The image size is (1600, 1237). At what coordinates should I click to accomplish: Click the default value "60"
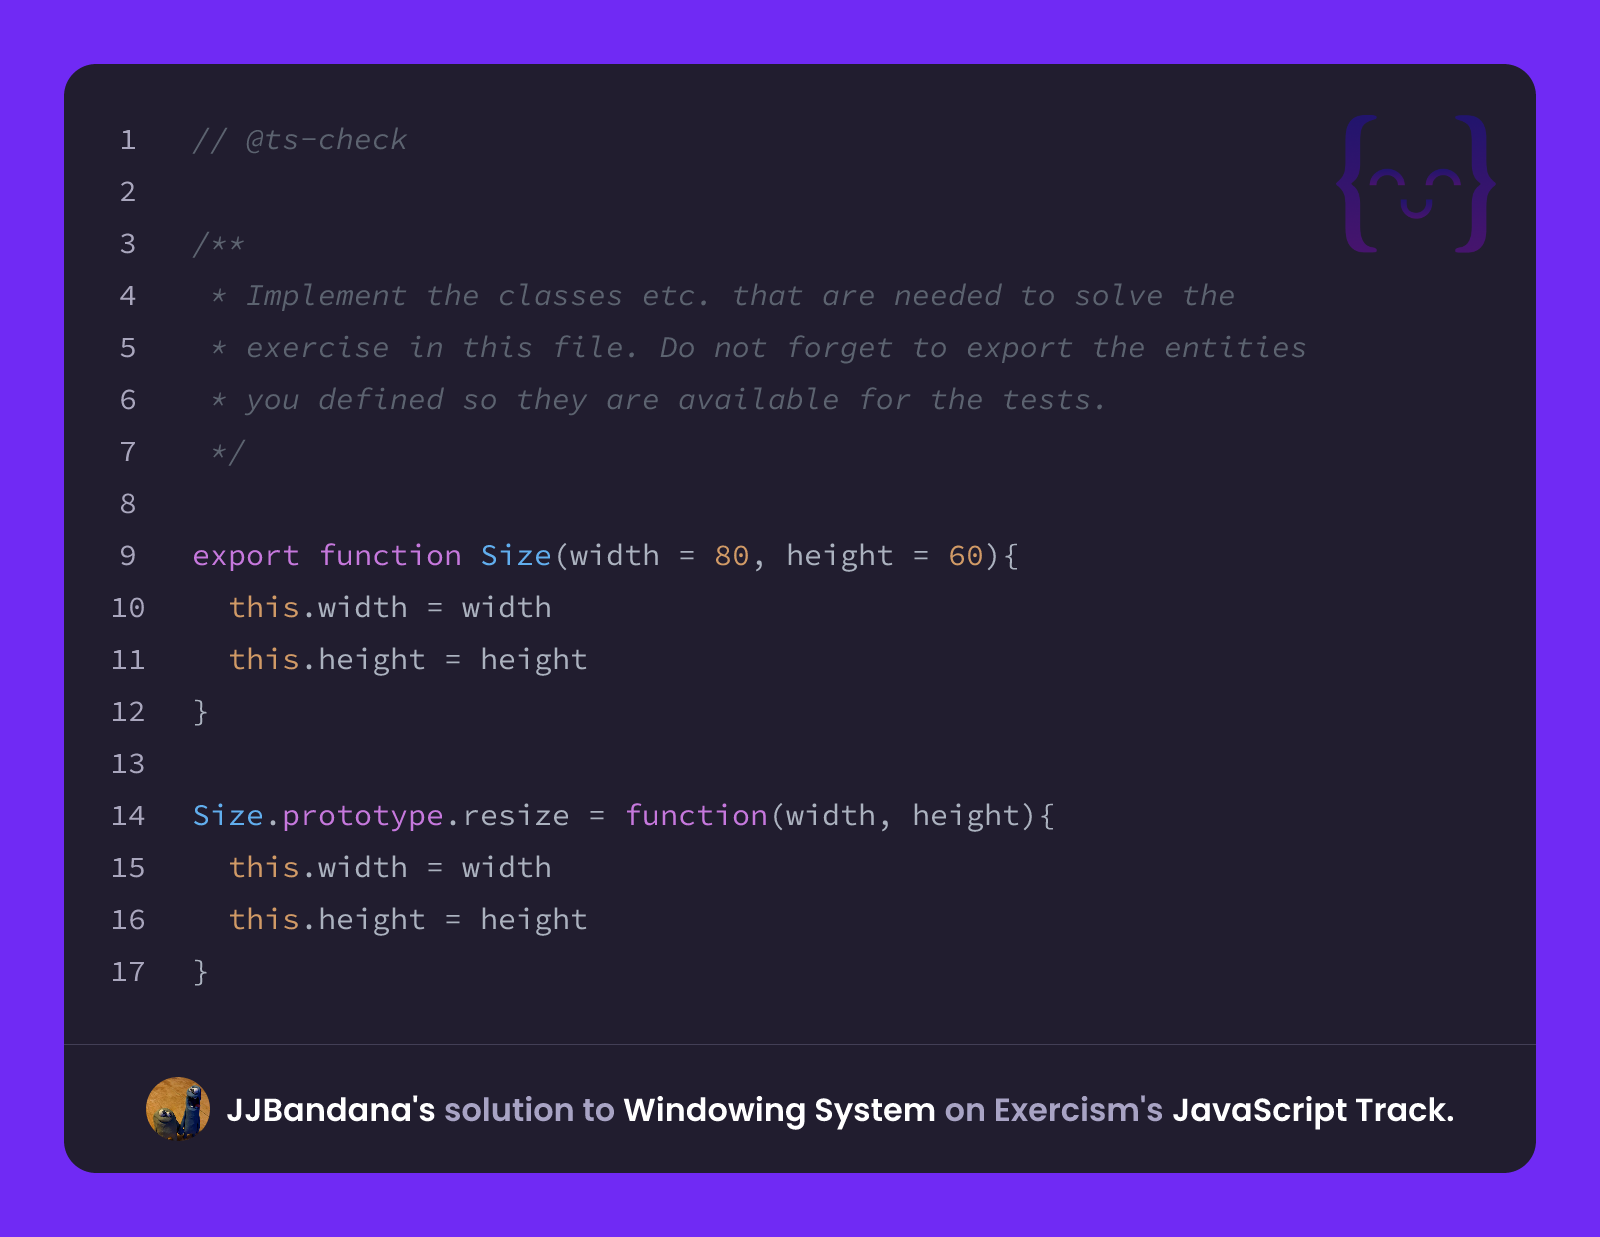966,556
